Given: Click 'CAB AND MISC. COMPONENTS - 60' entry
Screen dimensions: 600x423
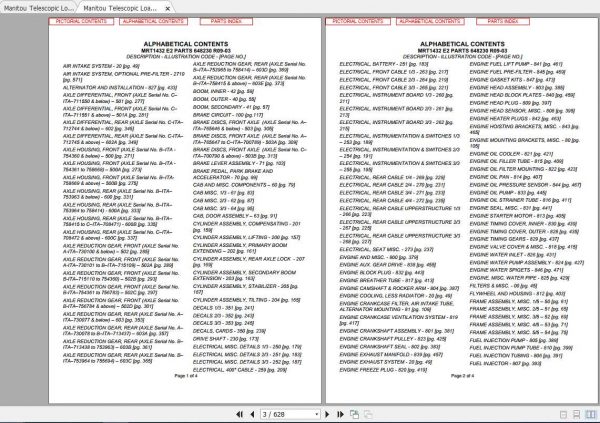Looking at the screenshot, I should click(x=244, y=185).
